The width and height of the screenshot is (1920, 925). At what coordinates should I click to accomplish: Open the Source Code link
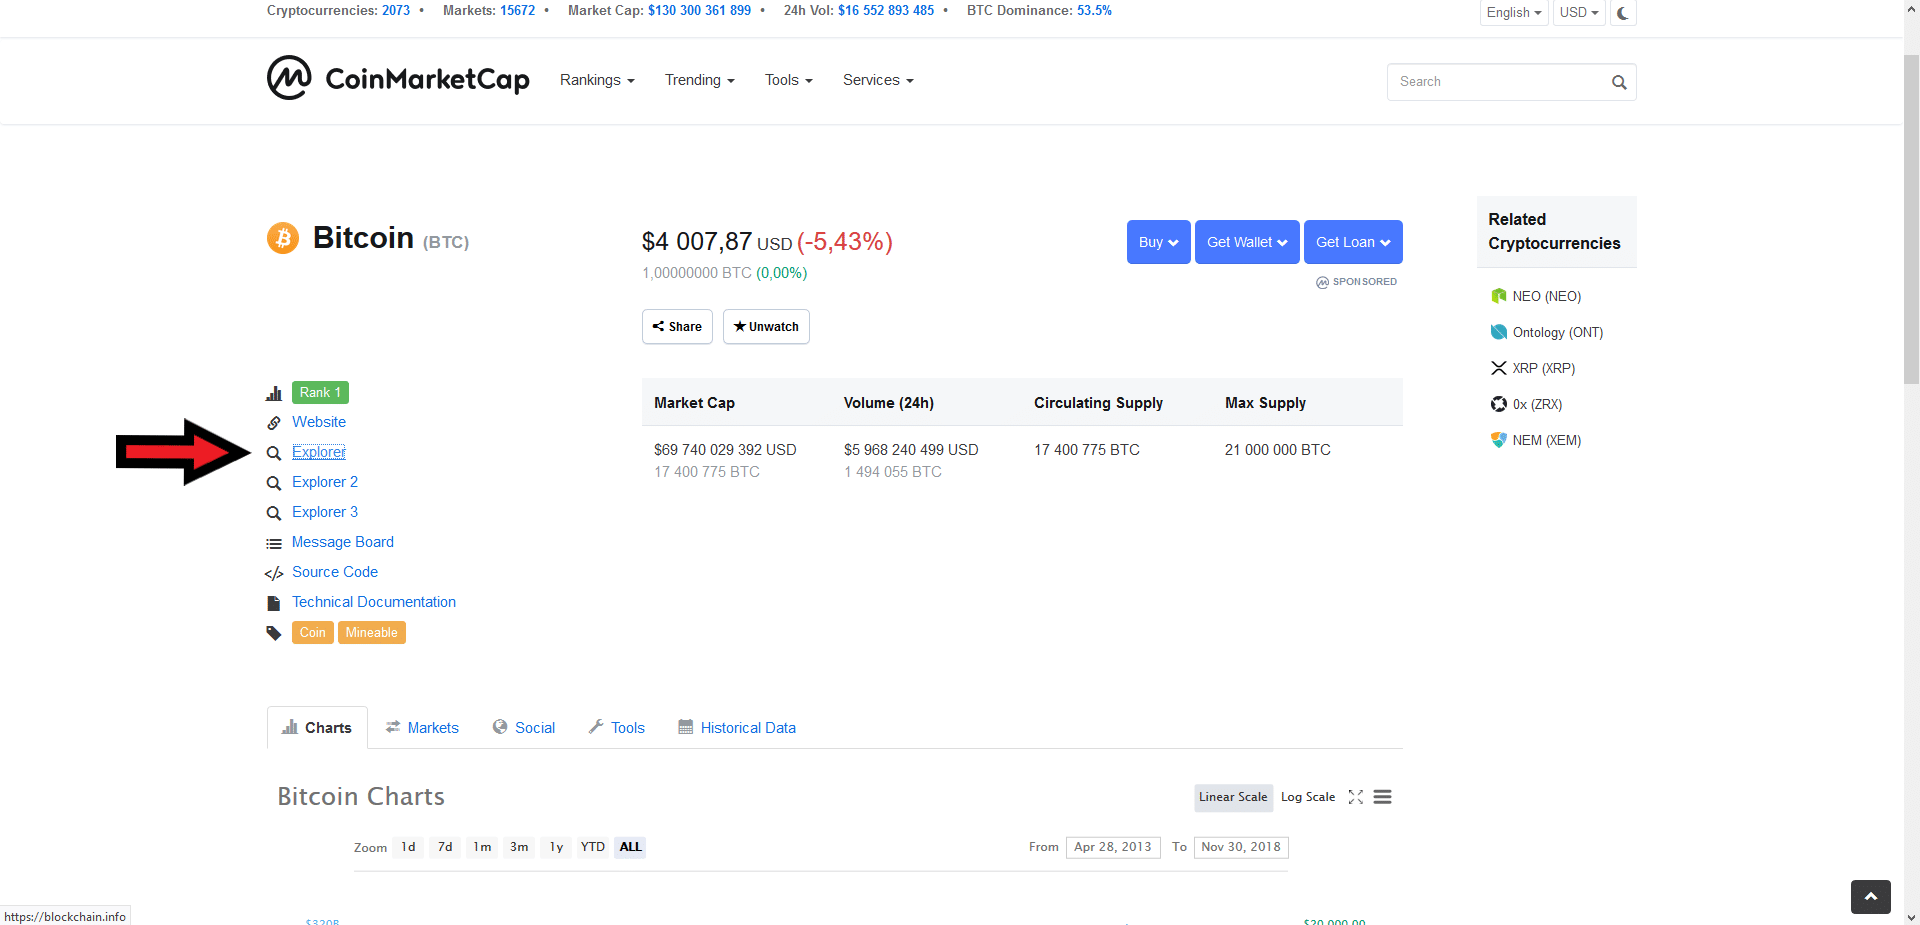pyautogui.click(x=335, y=572)
